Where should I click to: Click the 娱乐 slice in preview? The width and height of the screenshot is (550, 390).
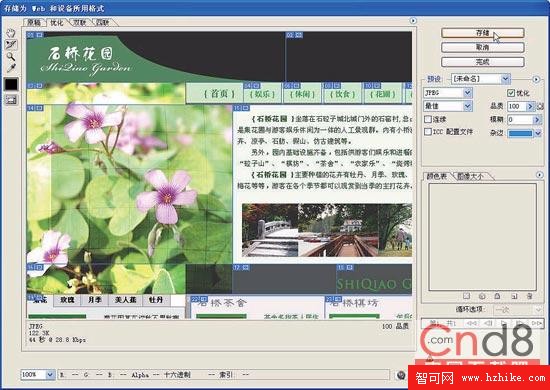click(x=262, y=94)
